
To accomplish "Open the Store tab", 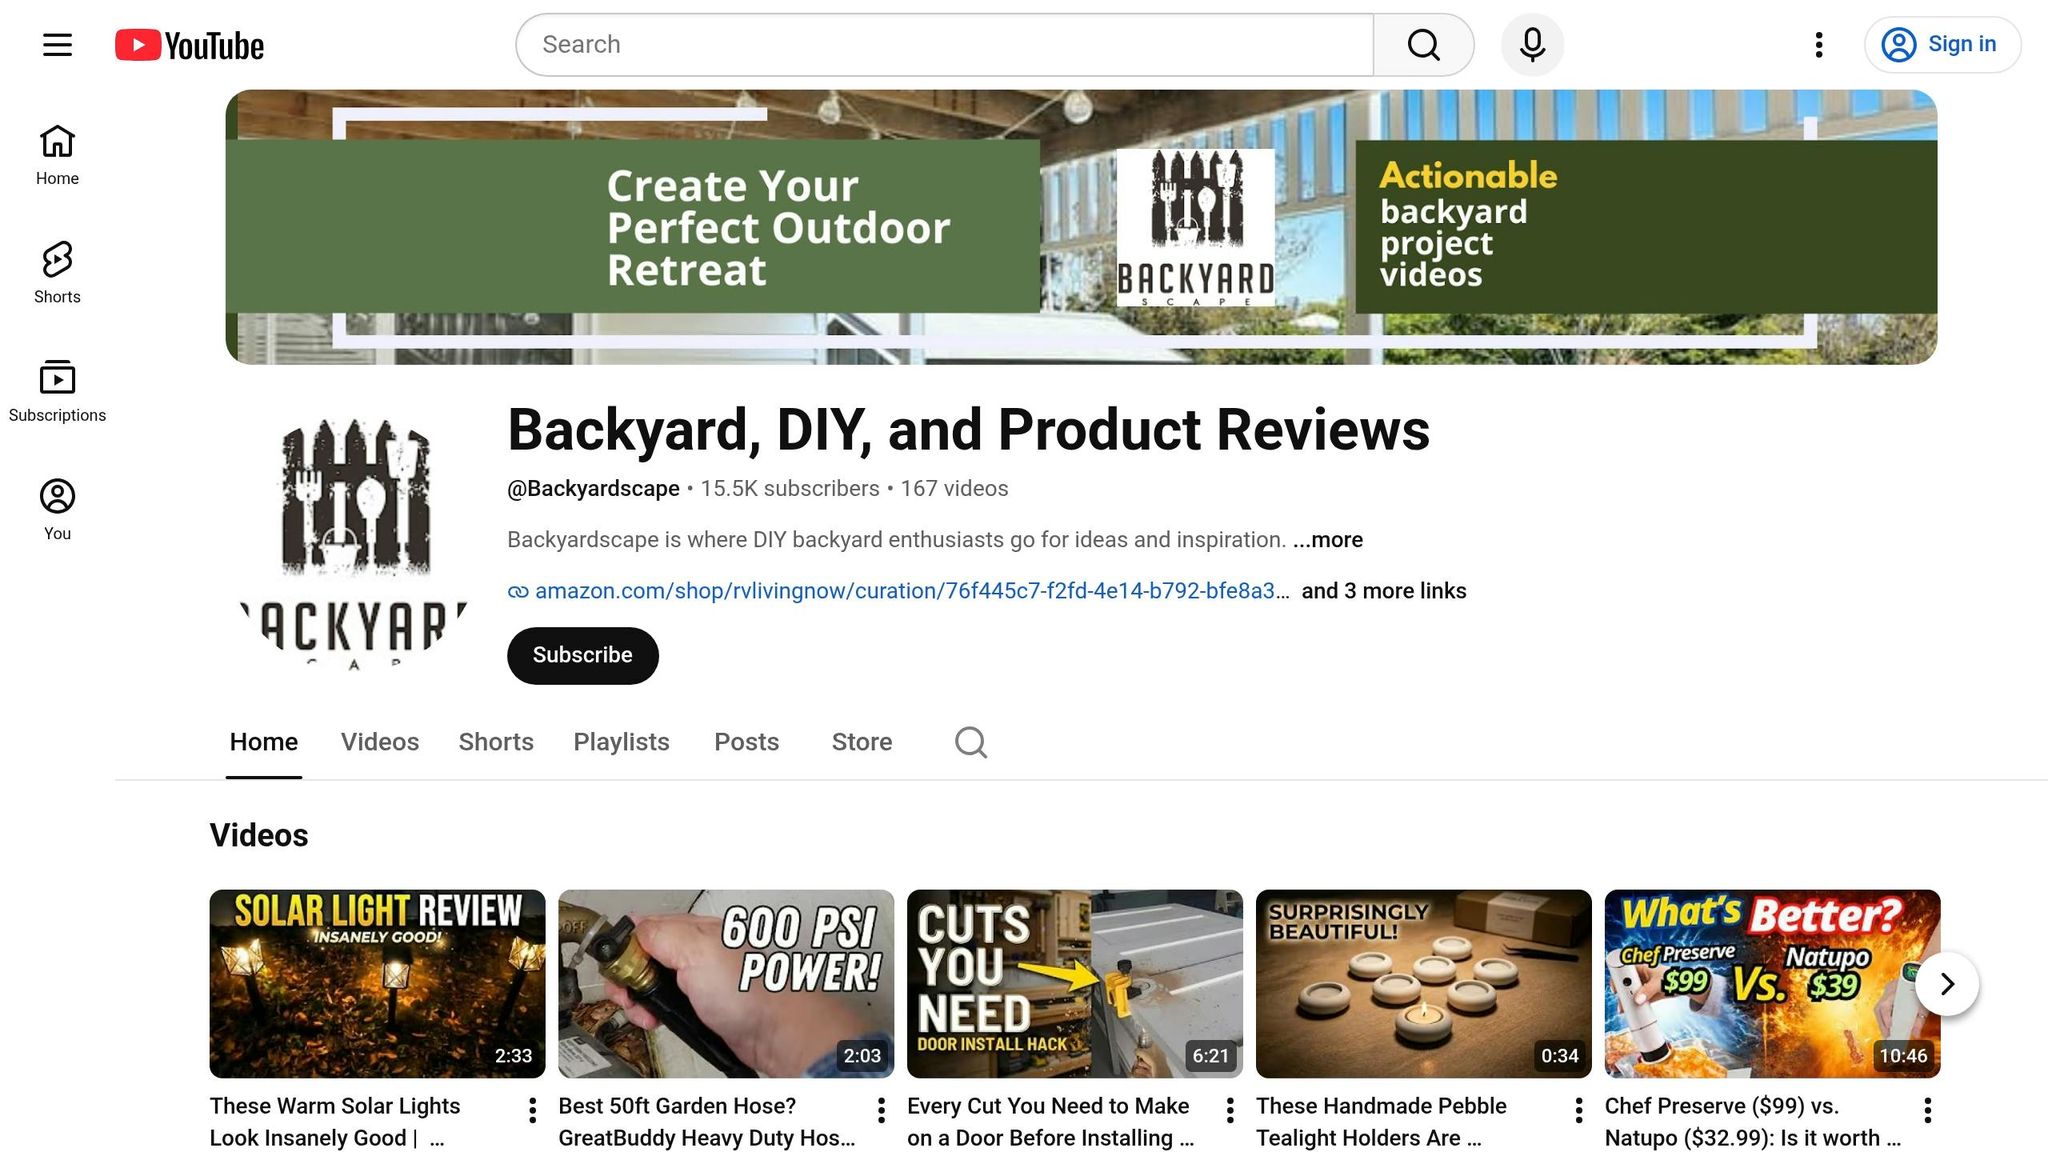I will pyautogui.click(x=862, y=742).
